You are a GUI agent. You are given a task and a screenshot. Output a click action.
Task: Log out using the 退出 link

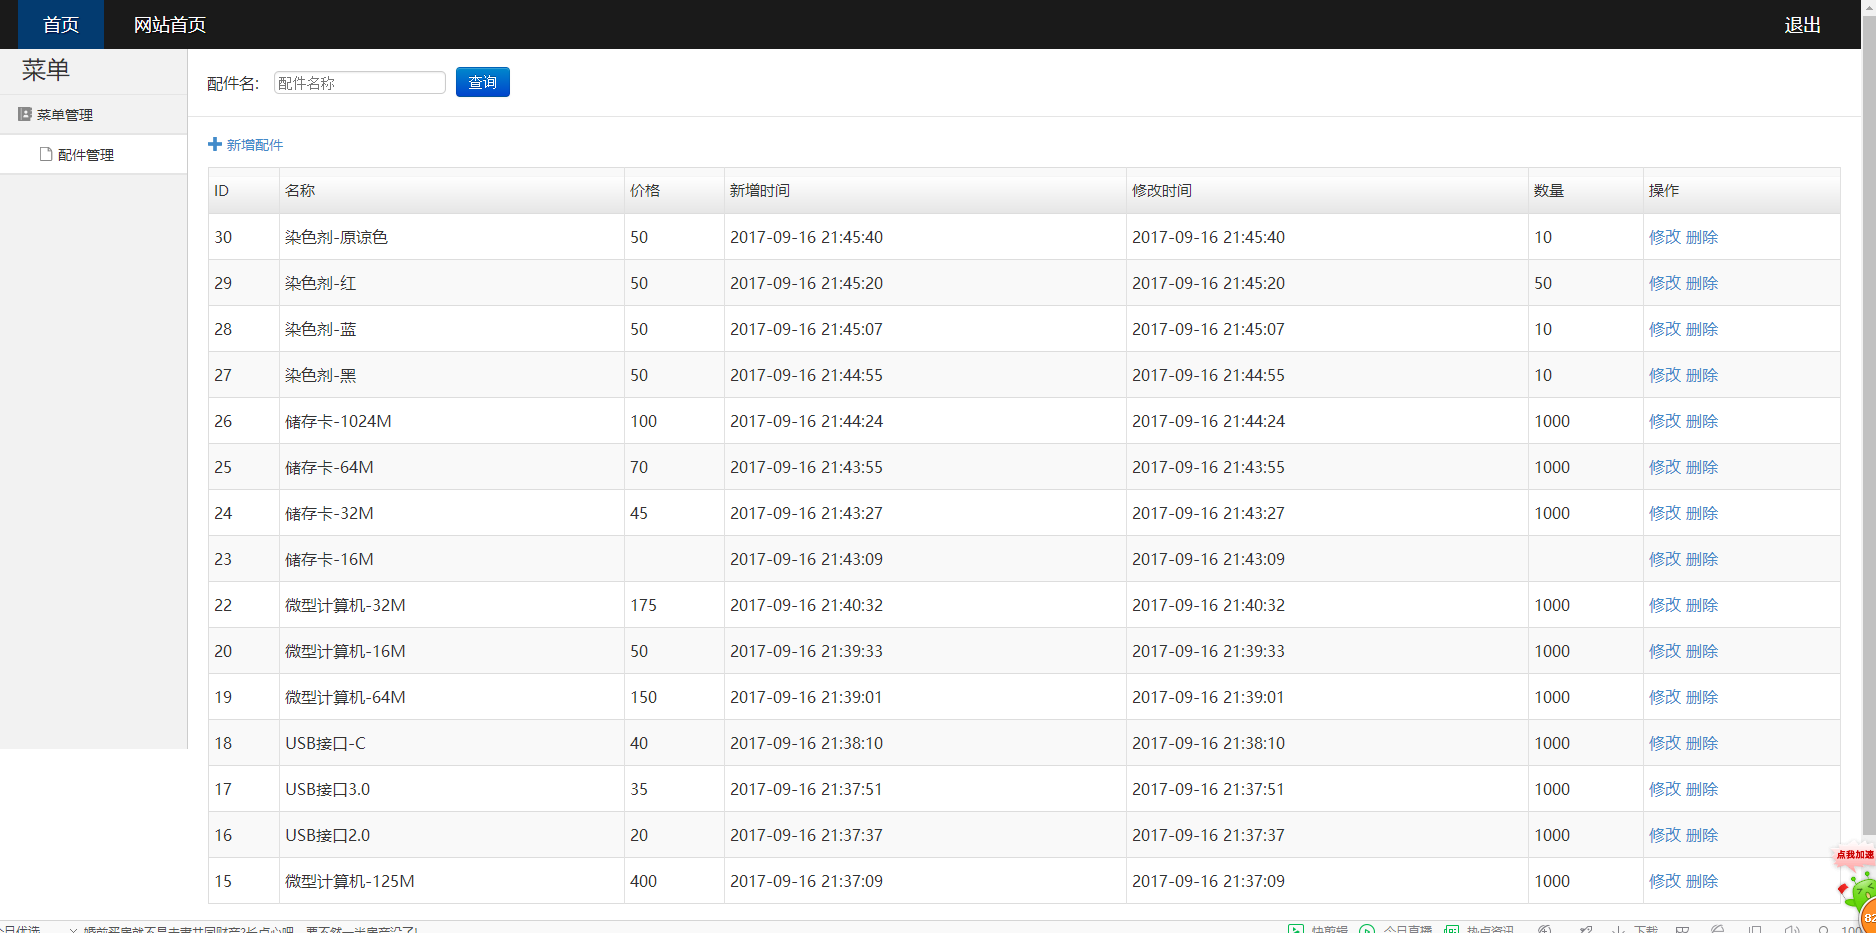[x=1802, y=24]
